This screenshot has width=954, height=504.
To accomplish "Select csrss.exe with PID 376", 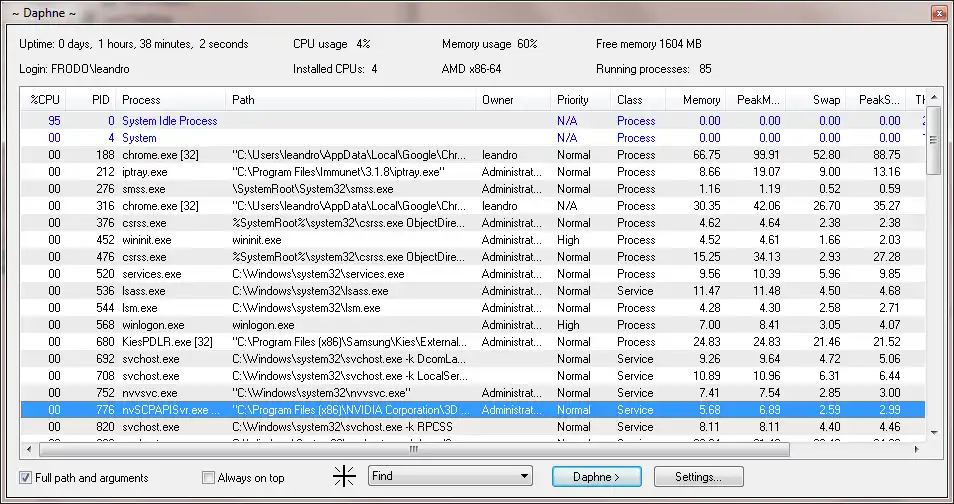I will [473, 223].
